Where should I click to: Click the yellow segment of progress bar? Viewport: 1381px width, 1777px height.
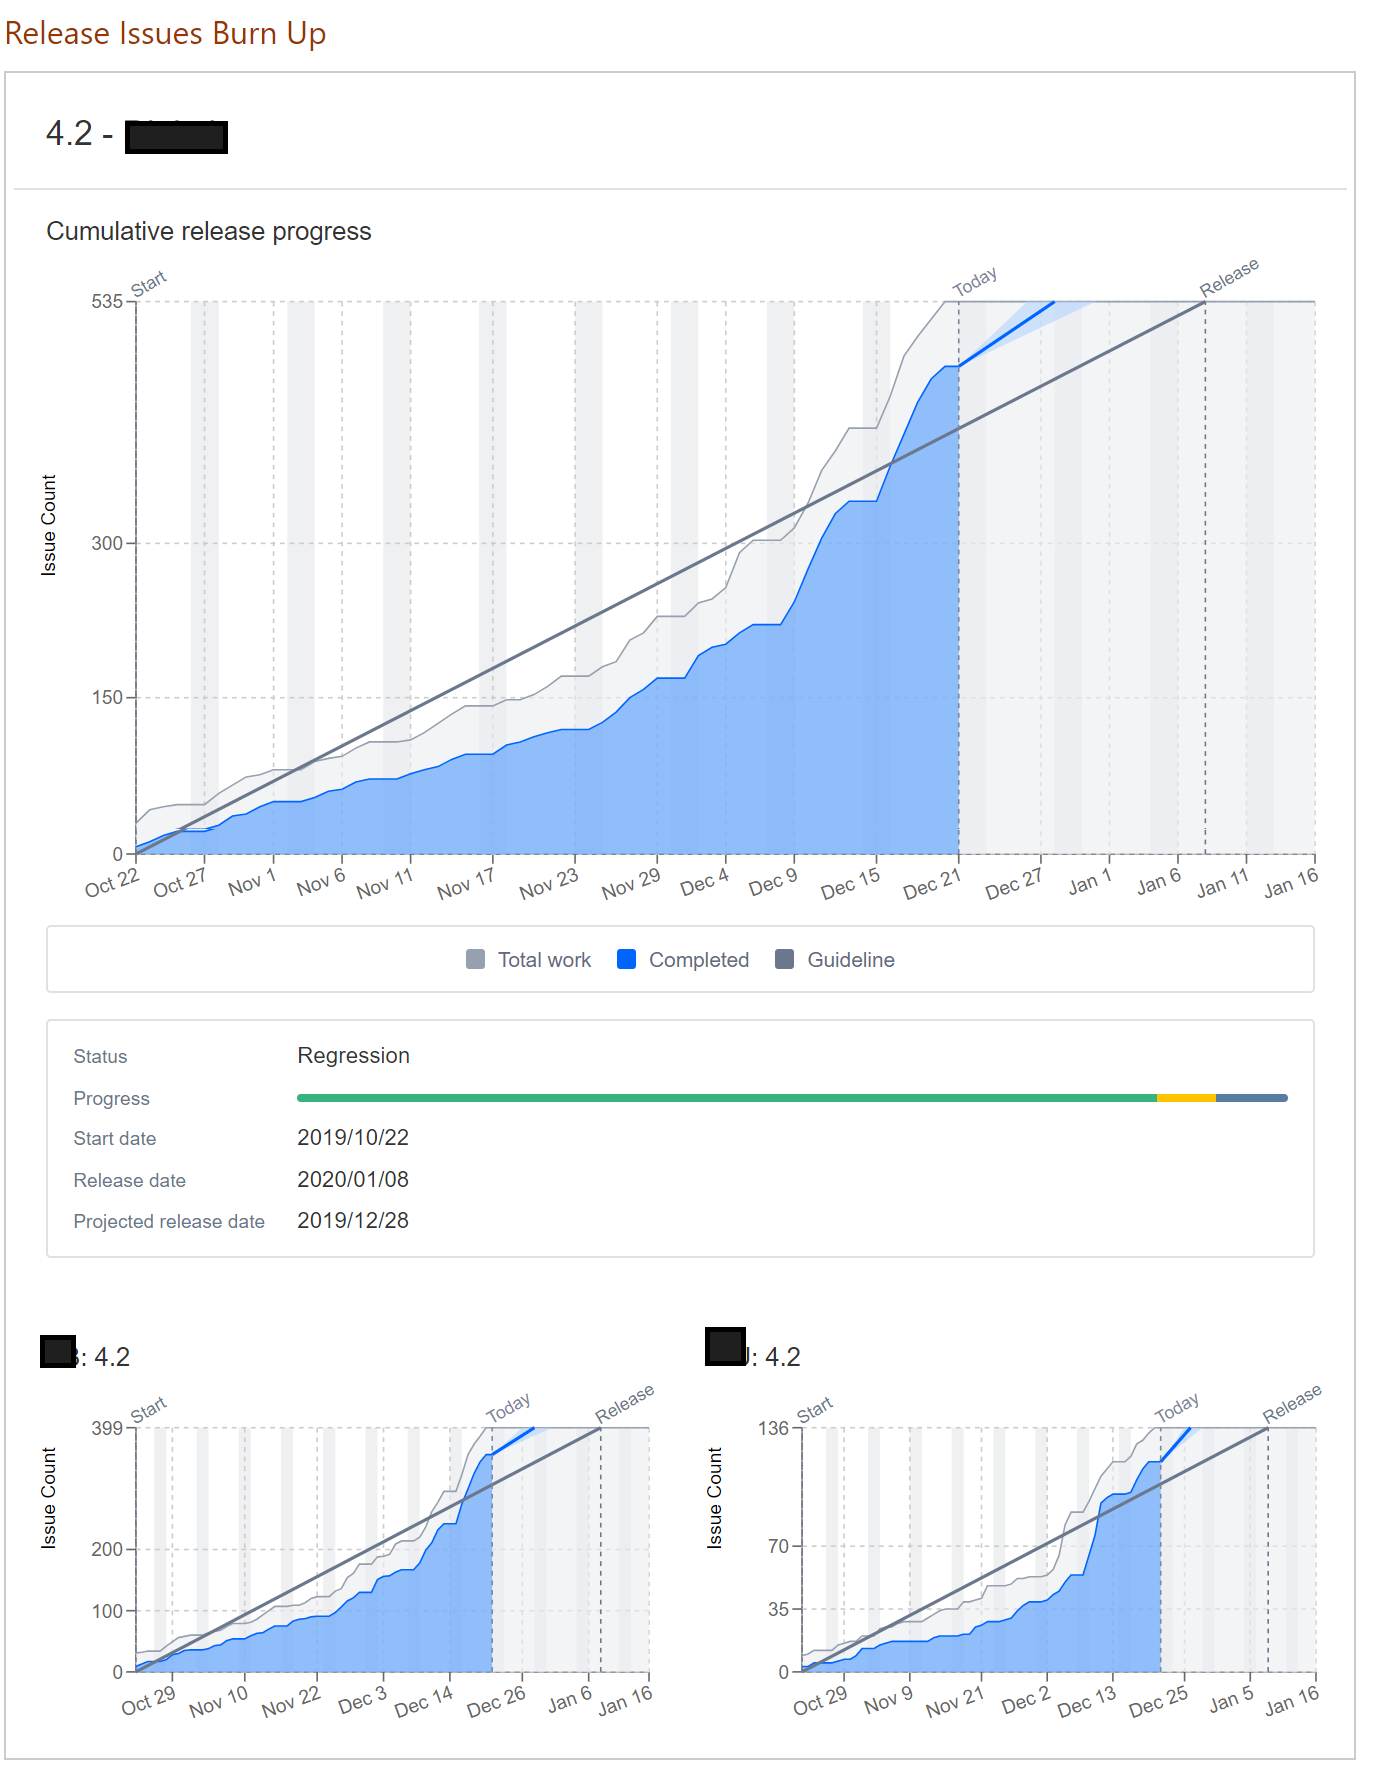[1186, 1098]
